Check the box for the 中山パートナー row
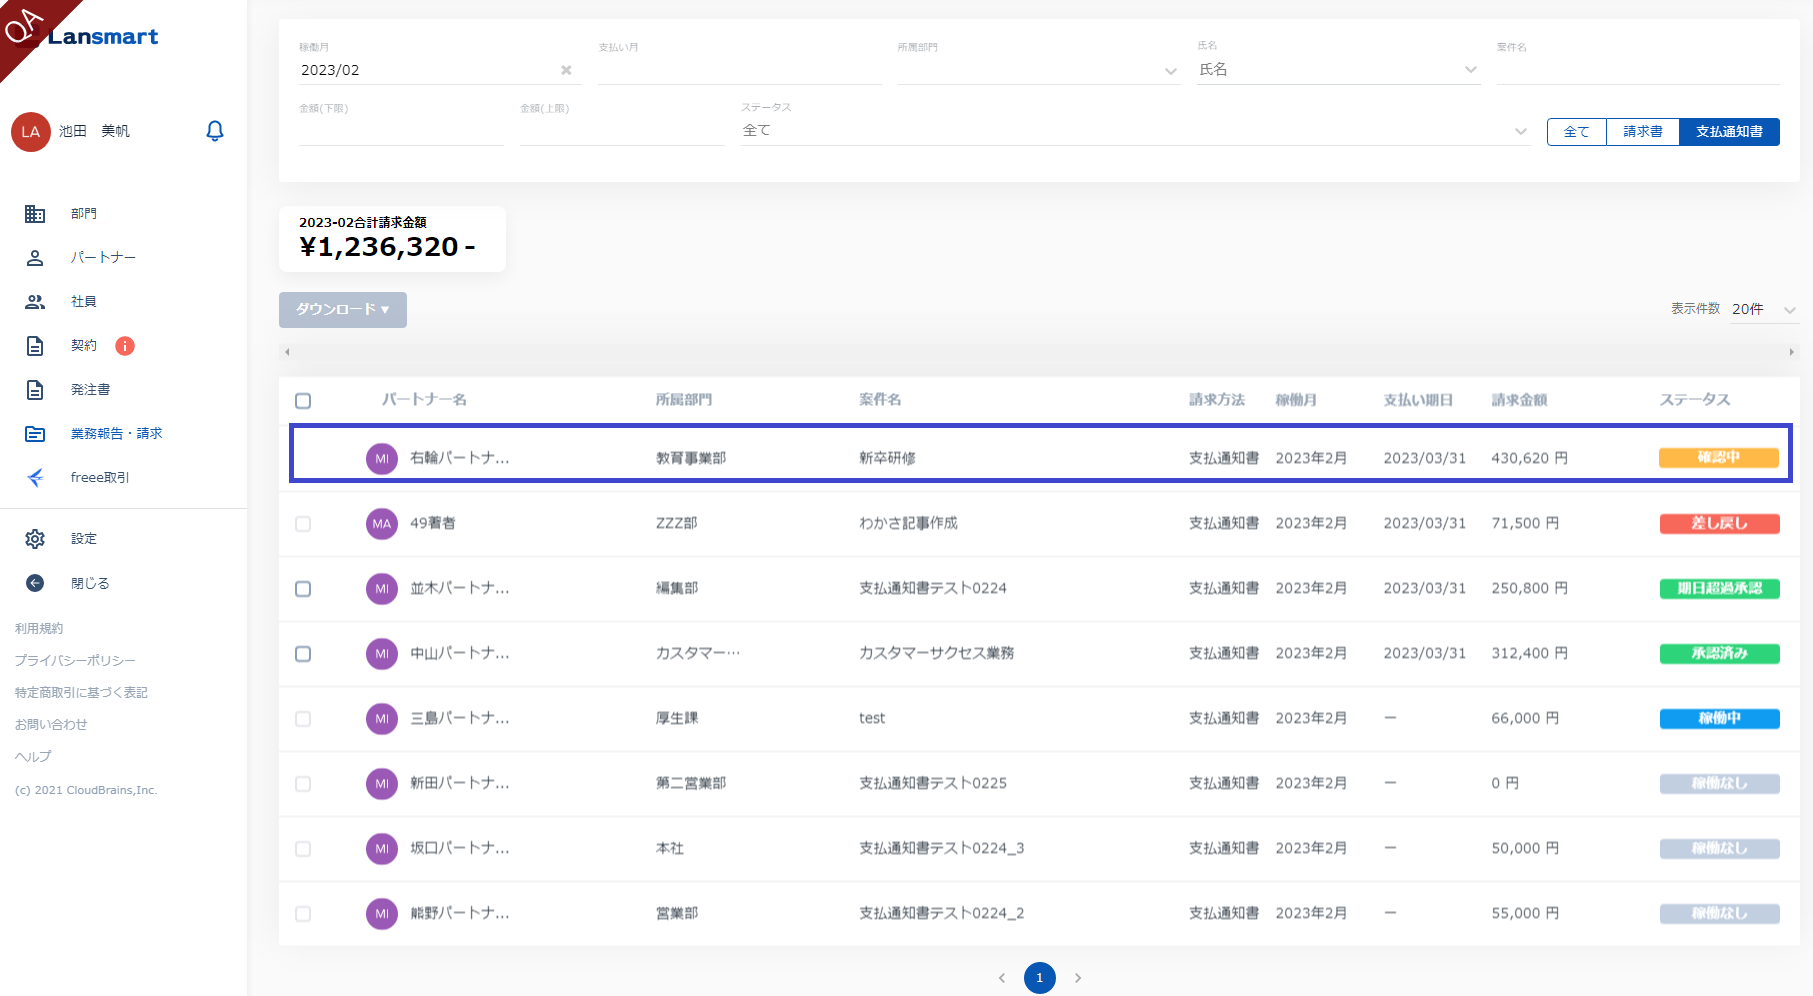Image resolution: width=1813 pixels, height=996 pixels. pos(303,654)
